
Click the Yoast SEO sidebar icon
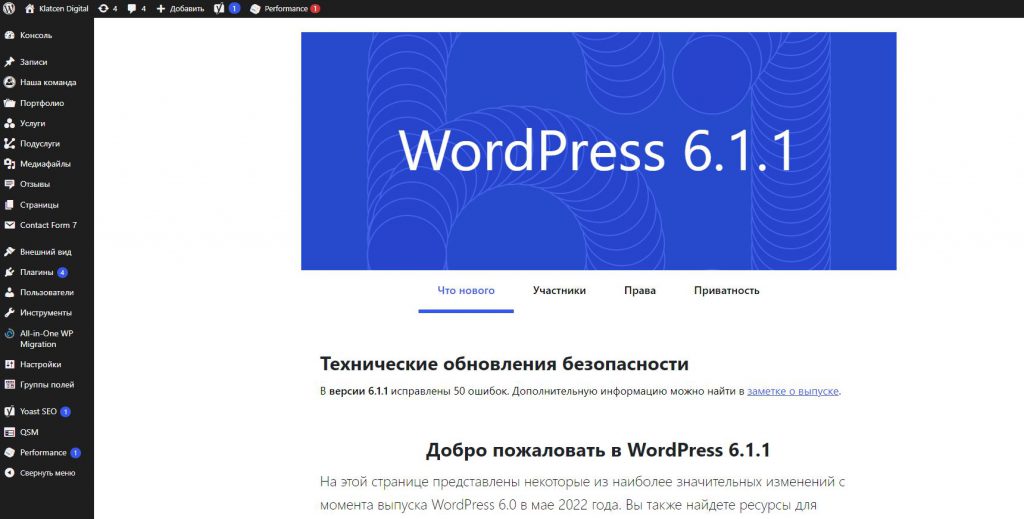click(x=9, y=412)
